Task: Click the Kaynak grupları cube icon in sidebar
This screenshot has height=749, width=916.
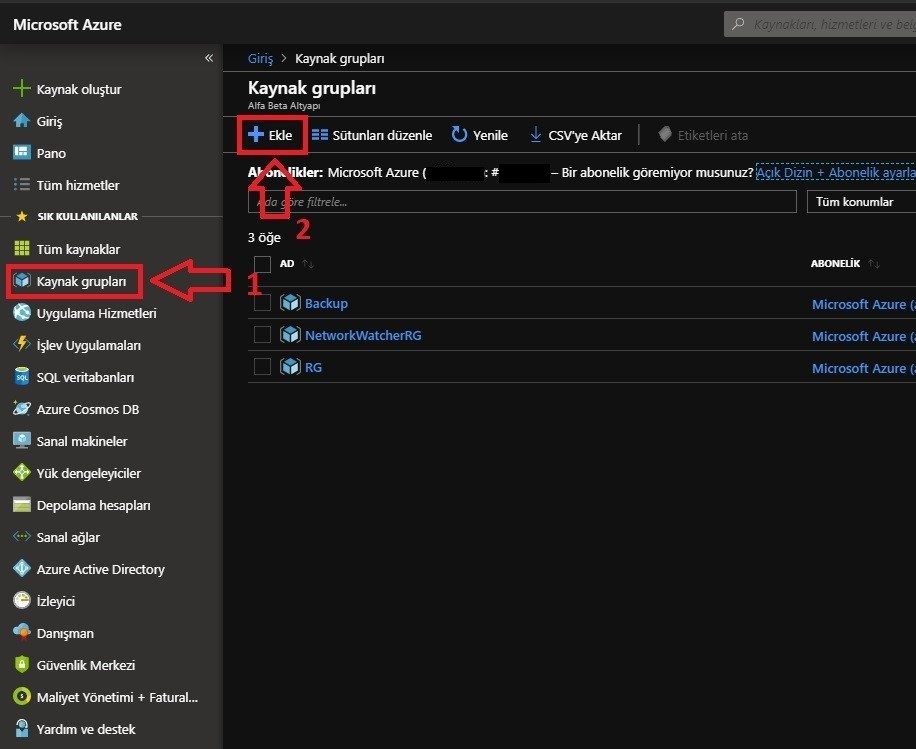Action: (x=22, y=280)
